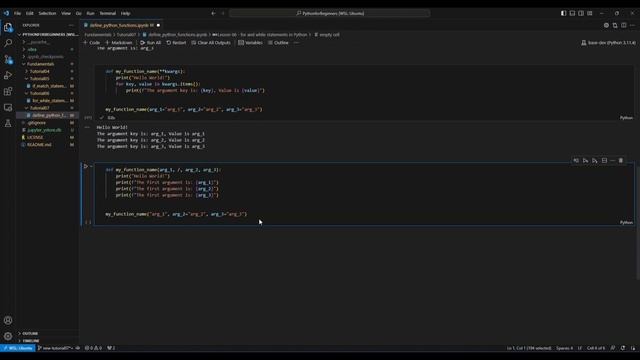Open the View menu
Screen dimensions: 640x360
[x=66, y=13]
